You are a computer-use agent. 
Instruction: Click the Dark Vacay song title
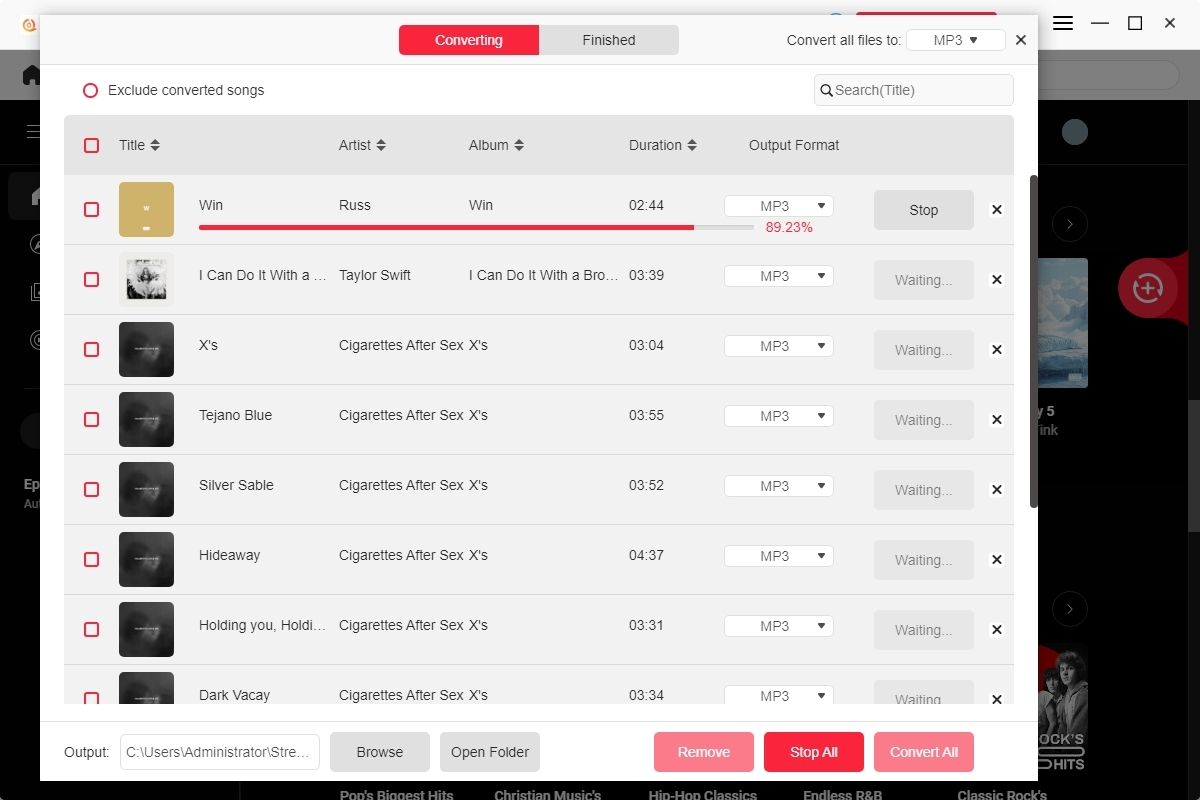pyautogui.click(x=234, y=695)
